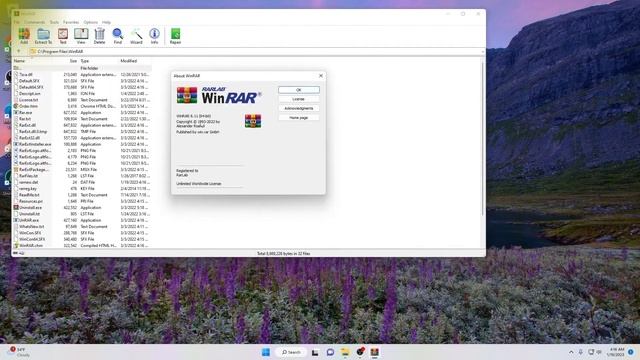The width and height of the screenshot is (640, 360).
Task: Click the taskbar Search box
Action: click(x=291, y=352)
